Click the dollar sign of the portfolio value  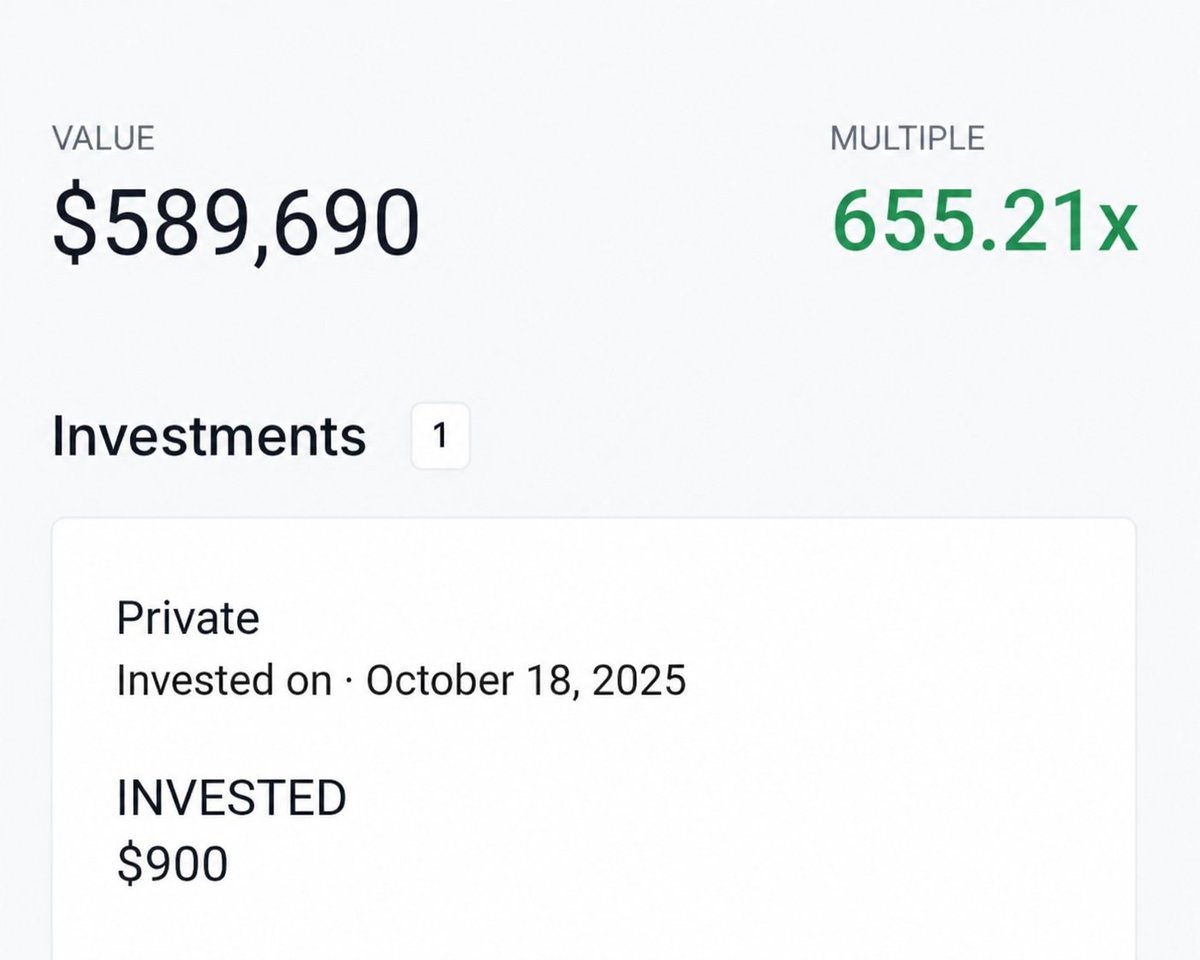[74, 224]
